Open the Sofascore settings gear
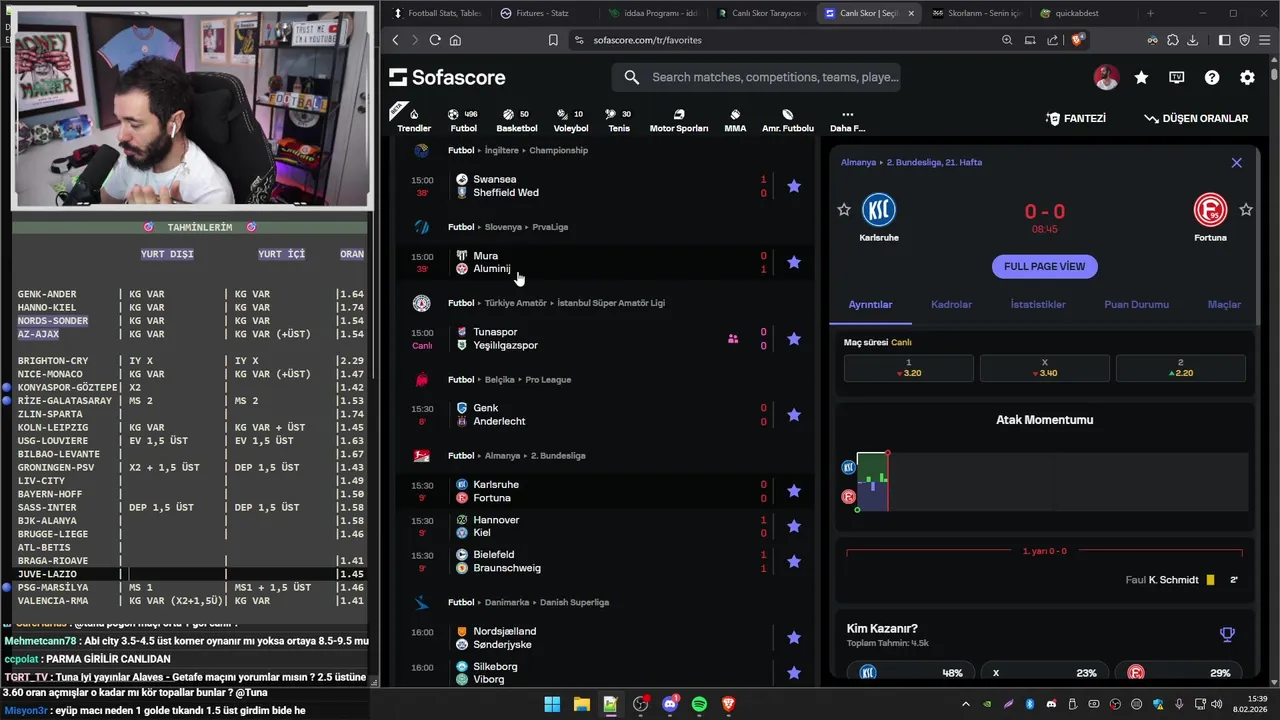 pyautogui.click(x=1247, y=77)
